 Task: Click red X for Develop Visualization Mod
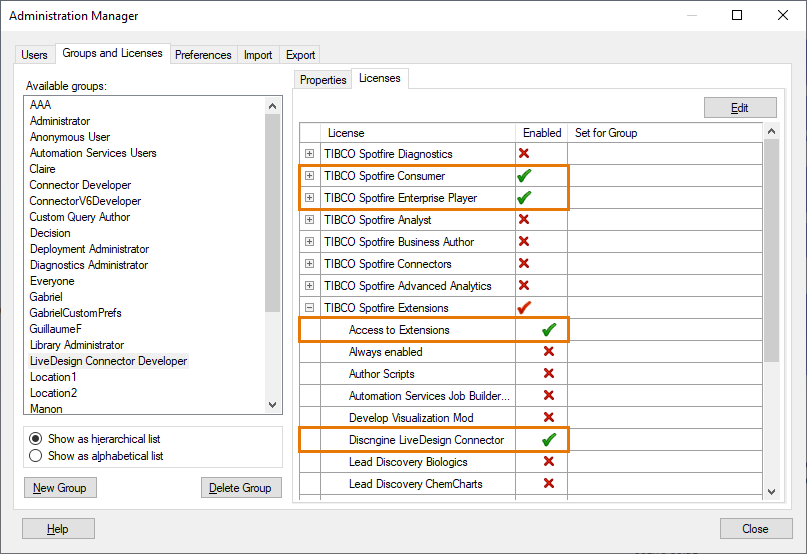(549, 417)
